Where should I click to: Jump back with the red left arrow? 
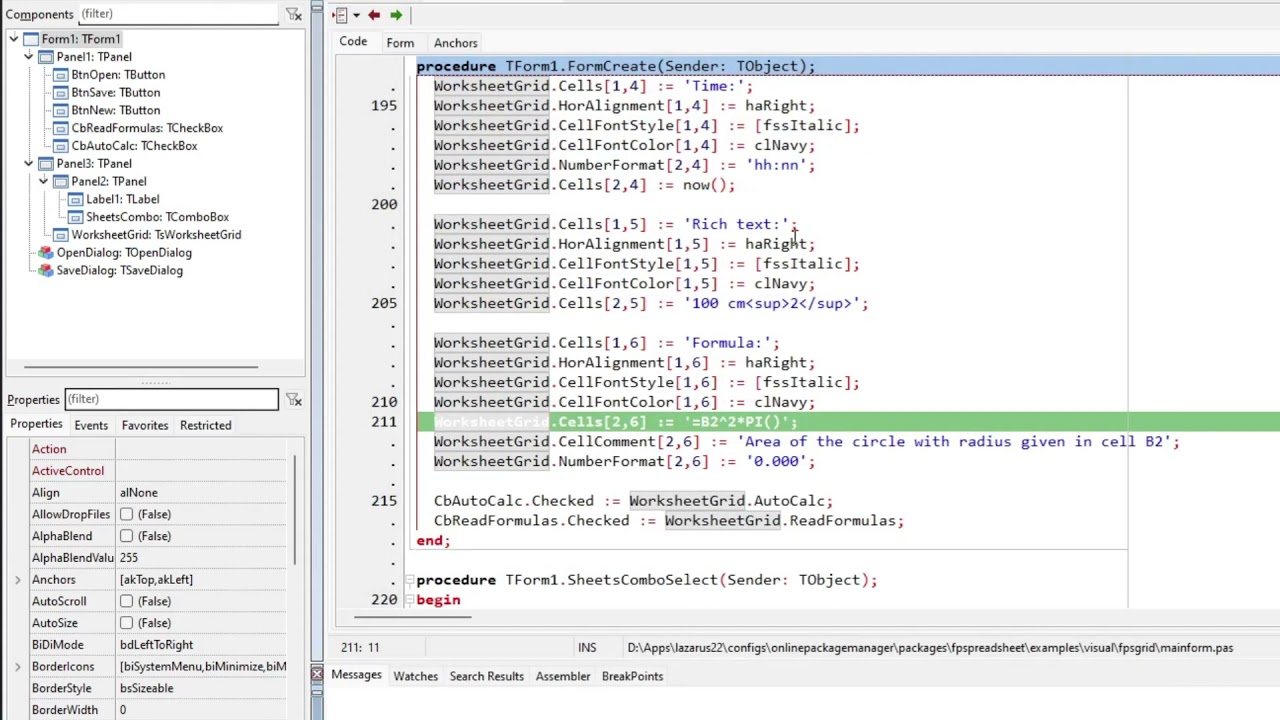coord(374,15)
